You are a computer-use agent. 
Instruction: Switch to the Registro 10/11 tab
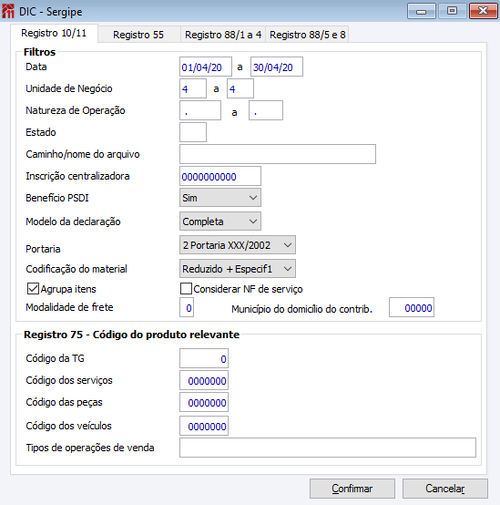point(54,33)
